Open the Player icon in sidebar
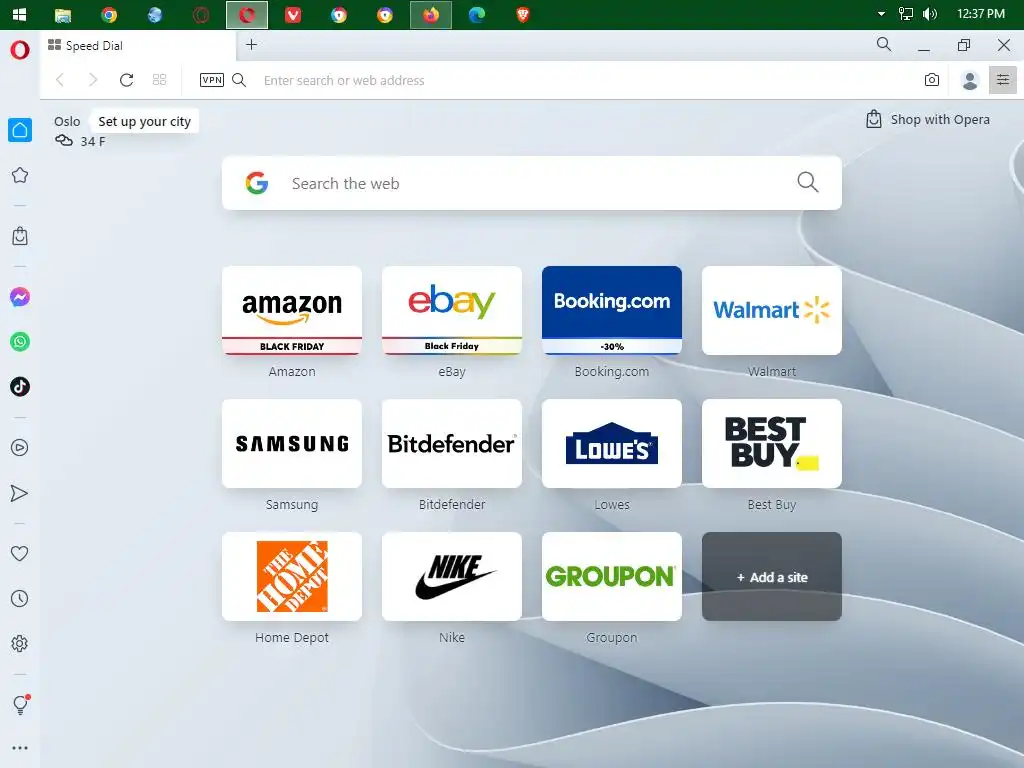The height and width of the screenshot is (768, 1024). point(20,447)
